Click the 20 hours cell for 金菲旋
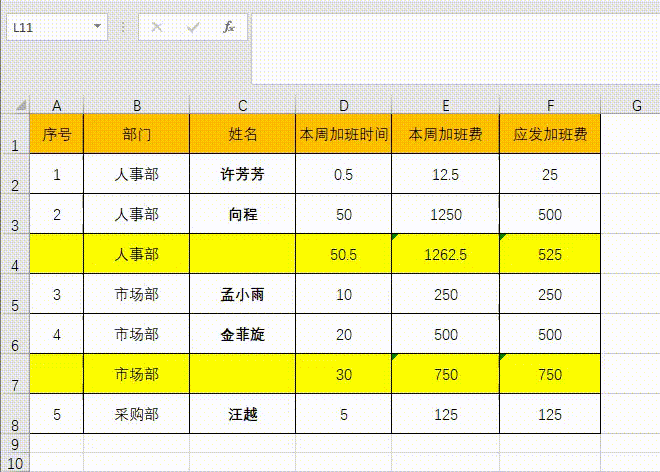The image size is (660, 472). [343, 334]
